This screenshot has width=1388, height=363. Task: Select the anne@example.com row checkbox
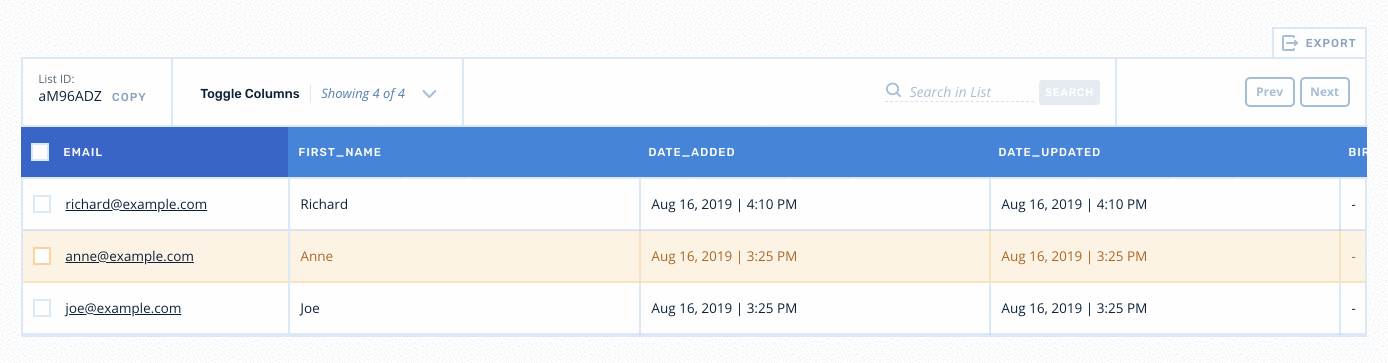coord(42,256)
